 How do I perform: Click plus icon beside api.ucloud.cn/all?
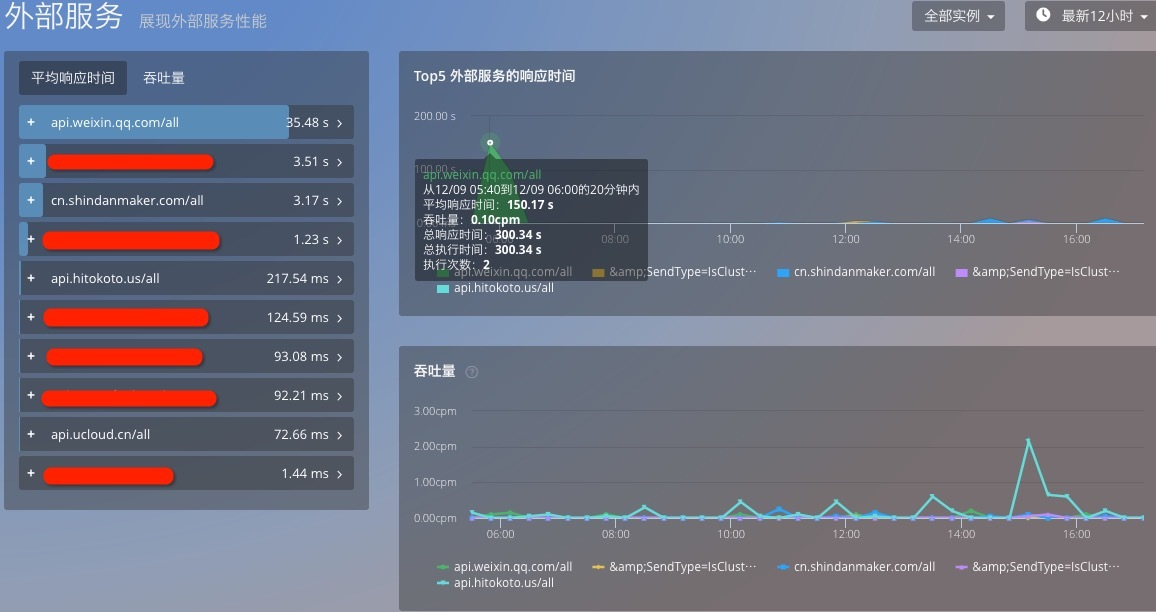click(x=31, y=434)
